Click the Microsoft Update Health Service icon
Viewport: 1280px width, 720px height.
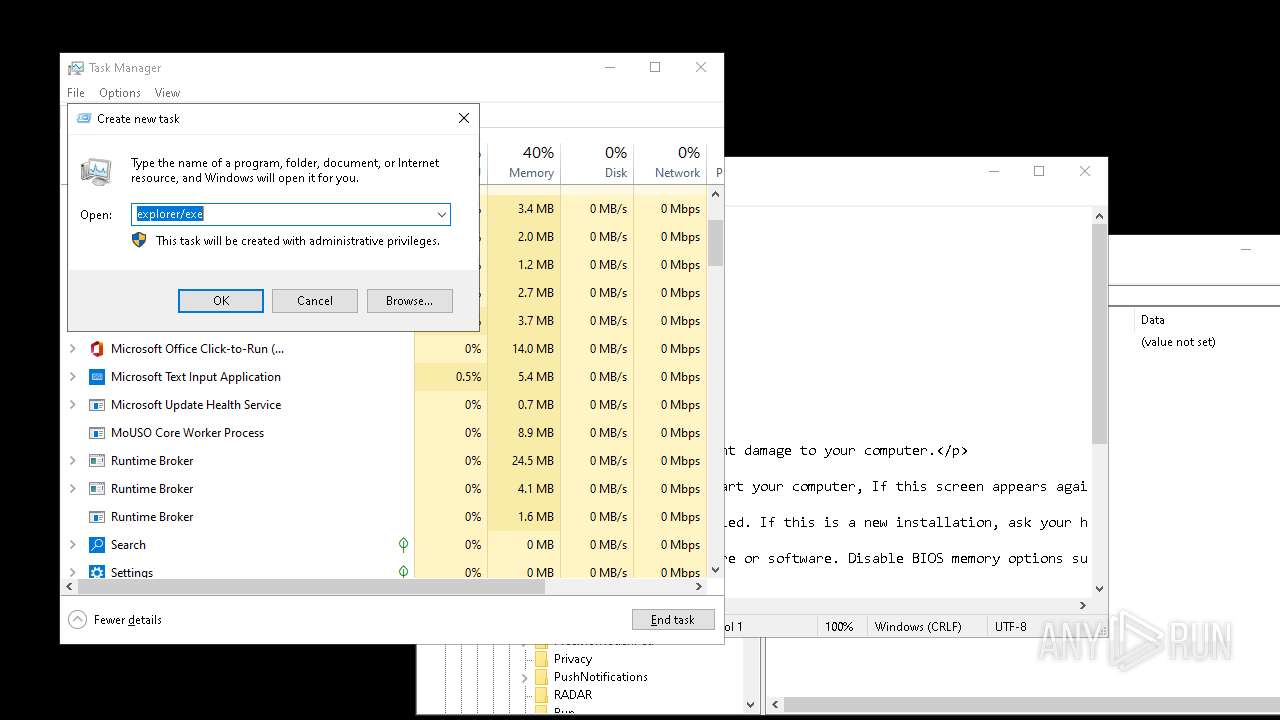pyautogui.click(x=97, y=405)
